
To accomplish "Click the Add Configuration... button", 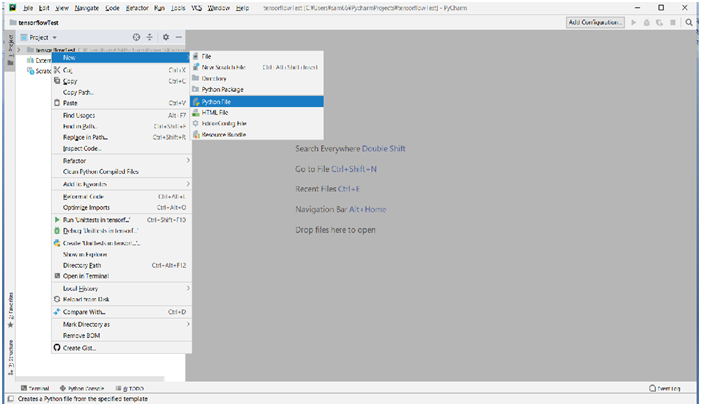I will (595, 22).
